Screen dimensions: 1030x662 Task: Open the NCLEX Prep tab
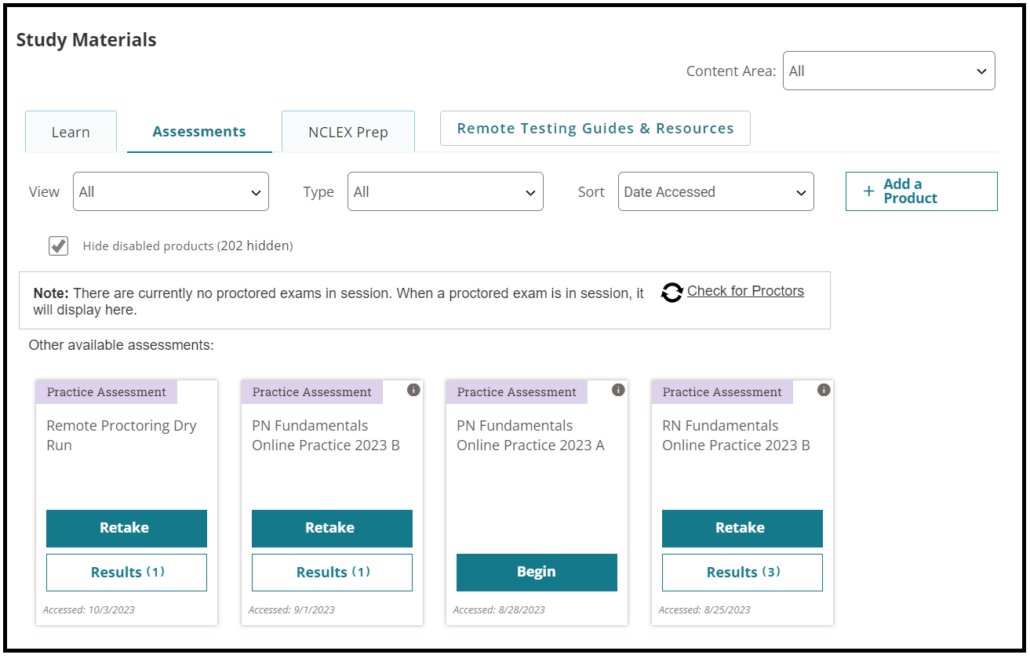click(348, 132)
